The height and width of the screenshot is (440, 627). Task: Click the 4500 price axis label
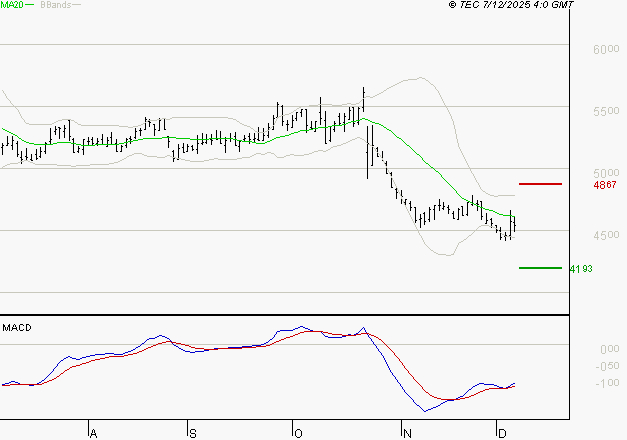click(x=606, y=235)
